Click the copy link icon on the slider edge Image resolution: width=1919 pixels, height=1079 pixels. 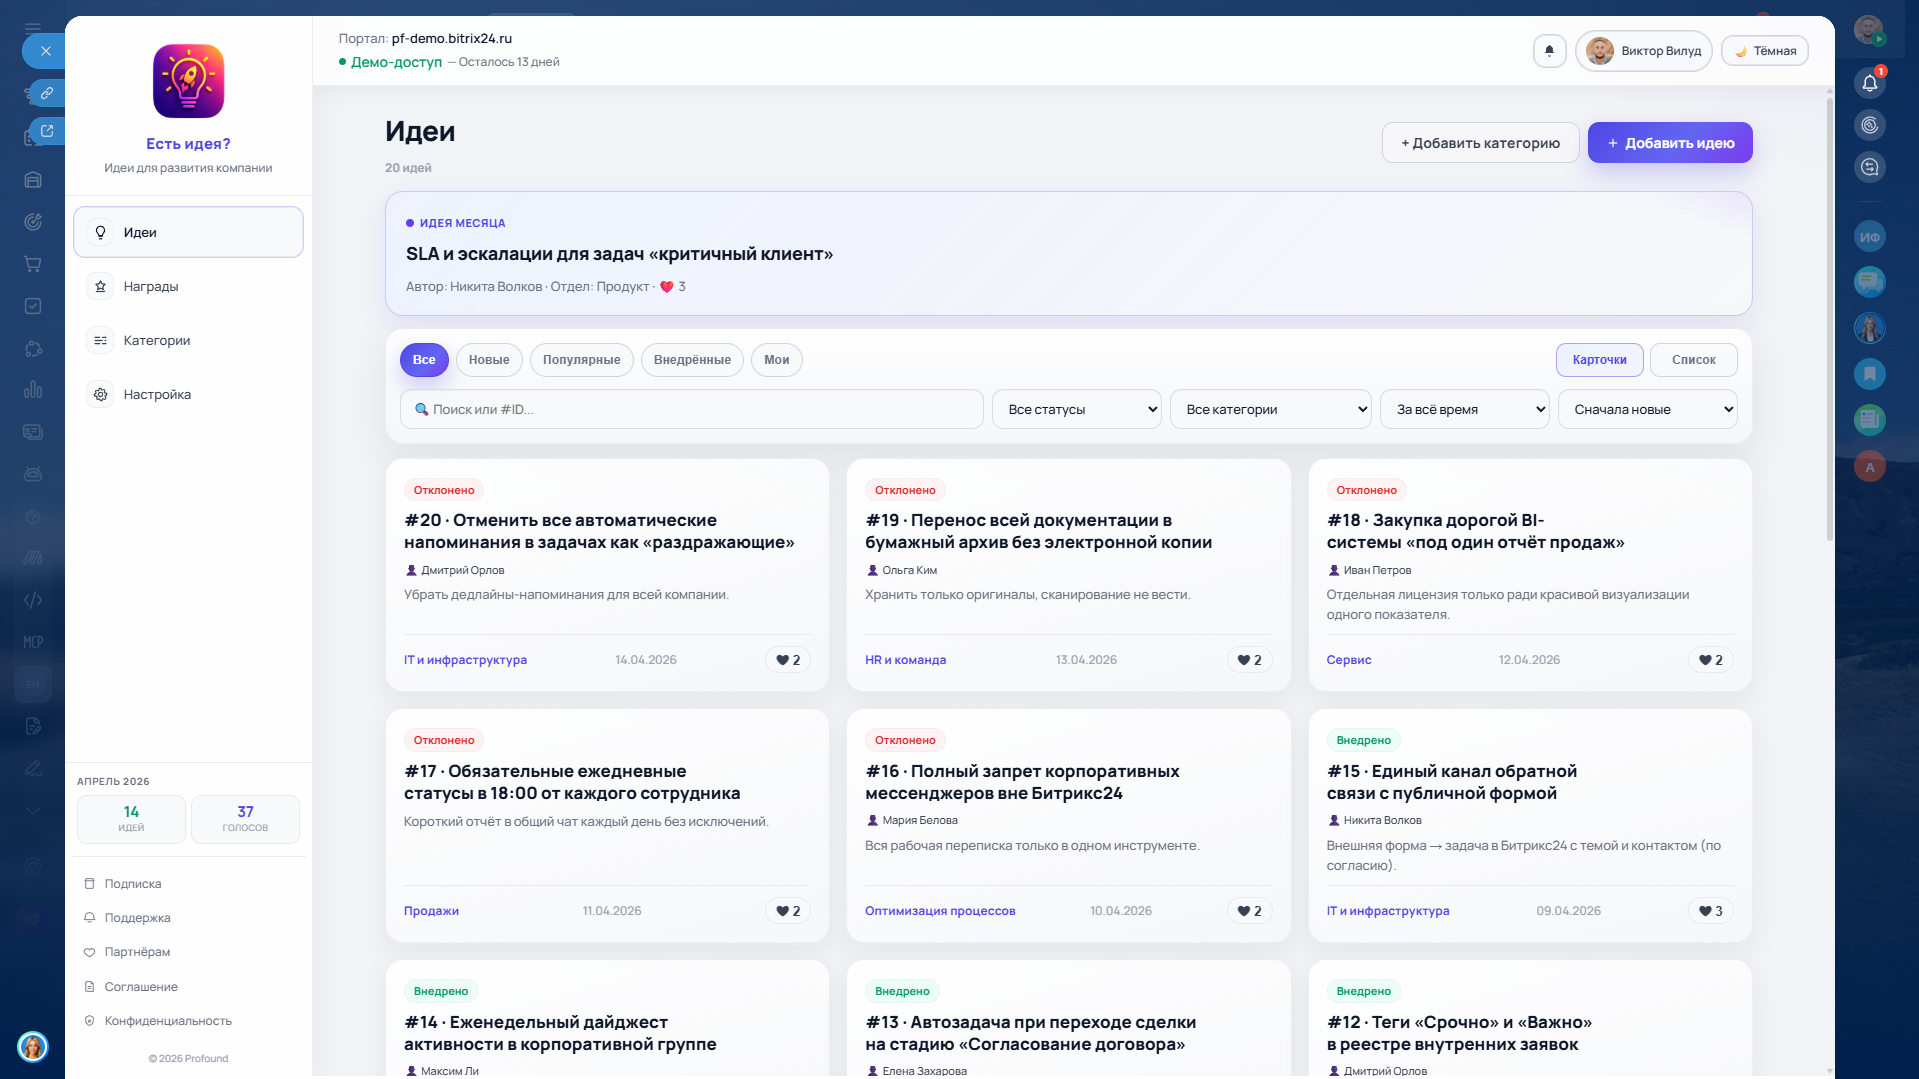[46, 93]
